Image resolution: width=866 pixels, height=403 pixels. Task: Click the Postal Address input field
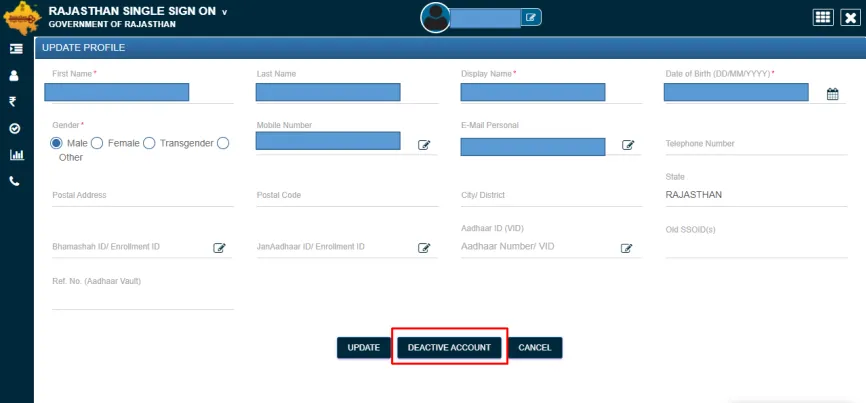[x=142, y=196]
